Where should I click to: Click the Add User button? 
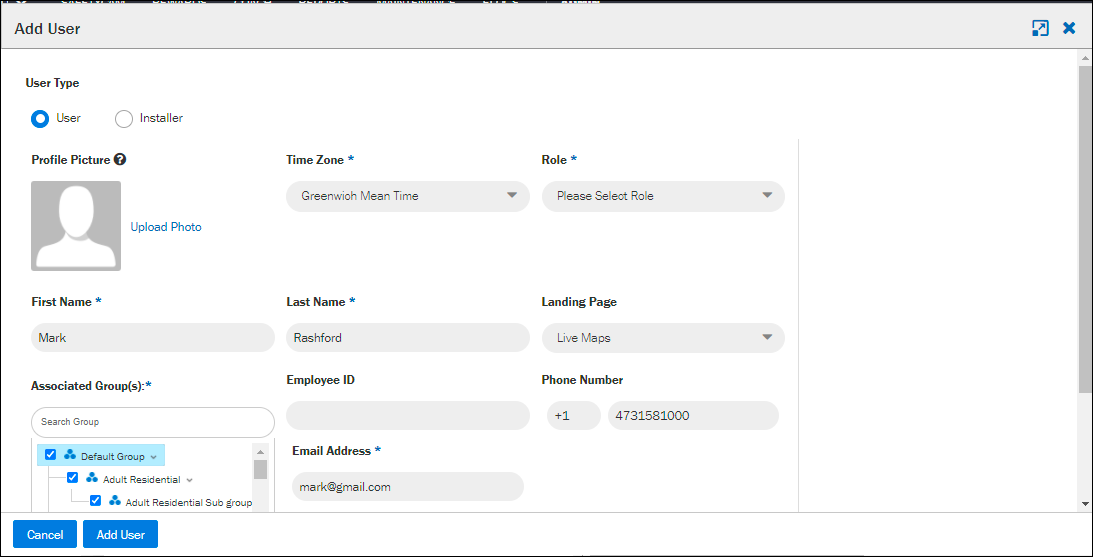(121, 535)
